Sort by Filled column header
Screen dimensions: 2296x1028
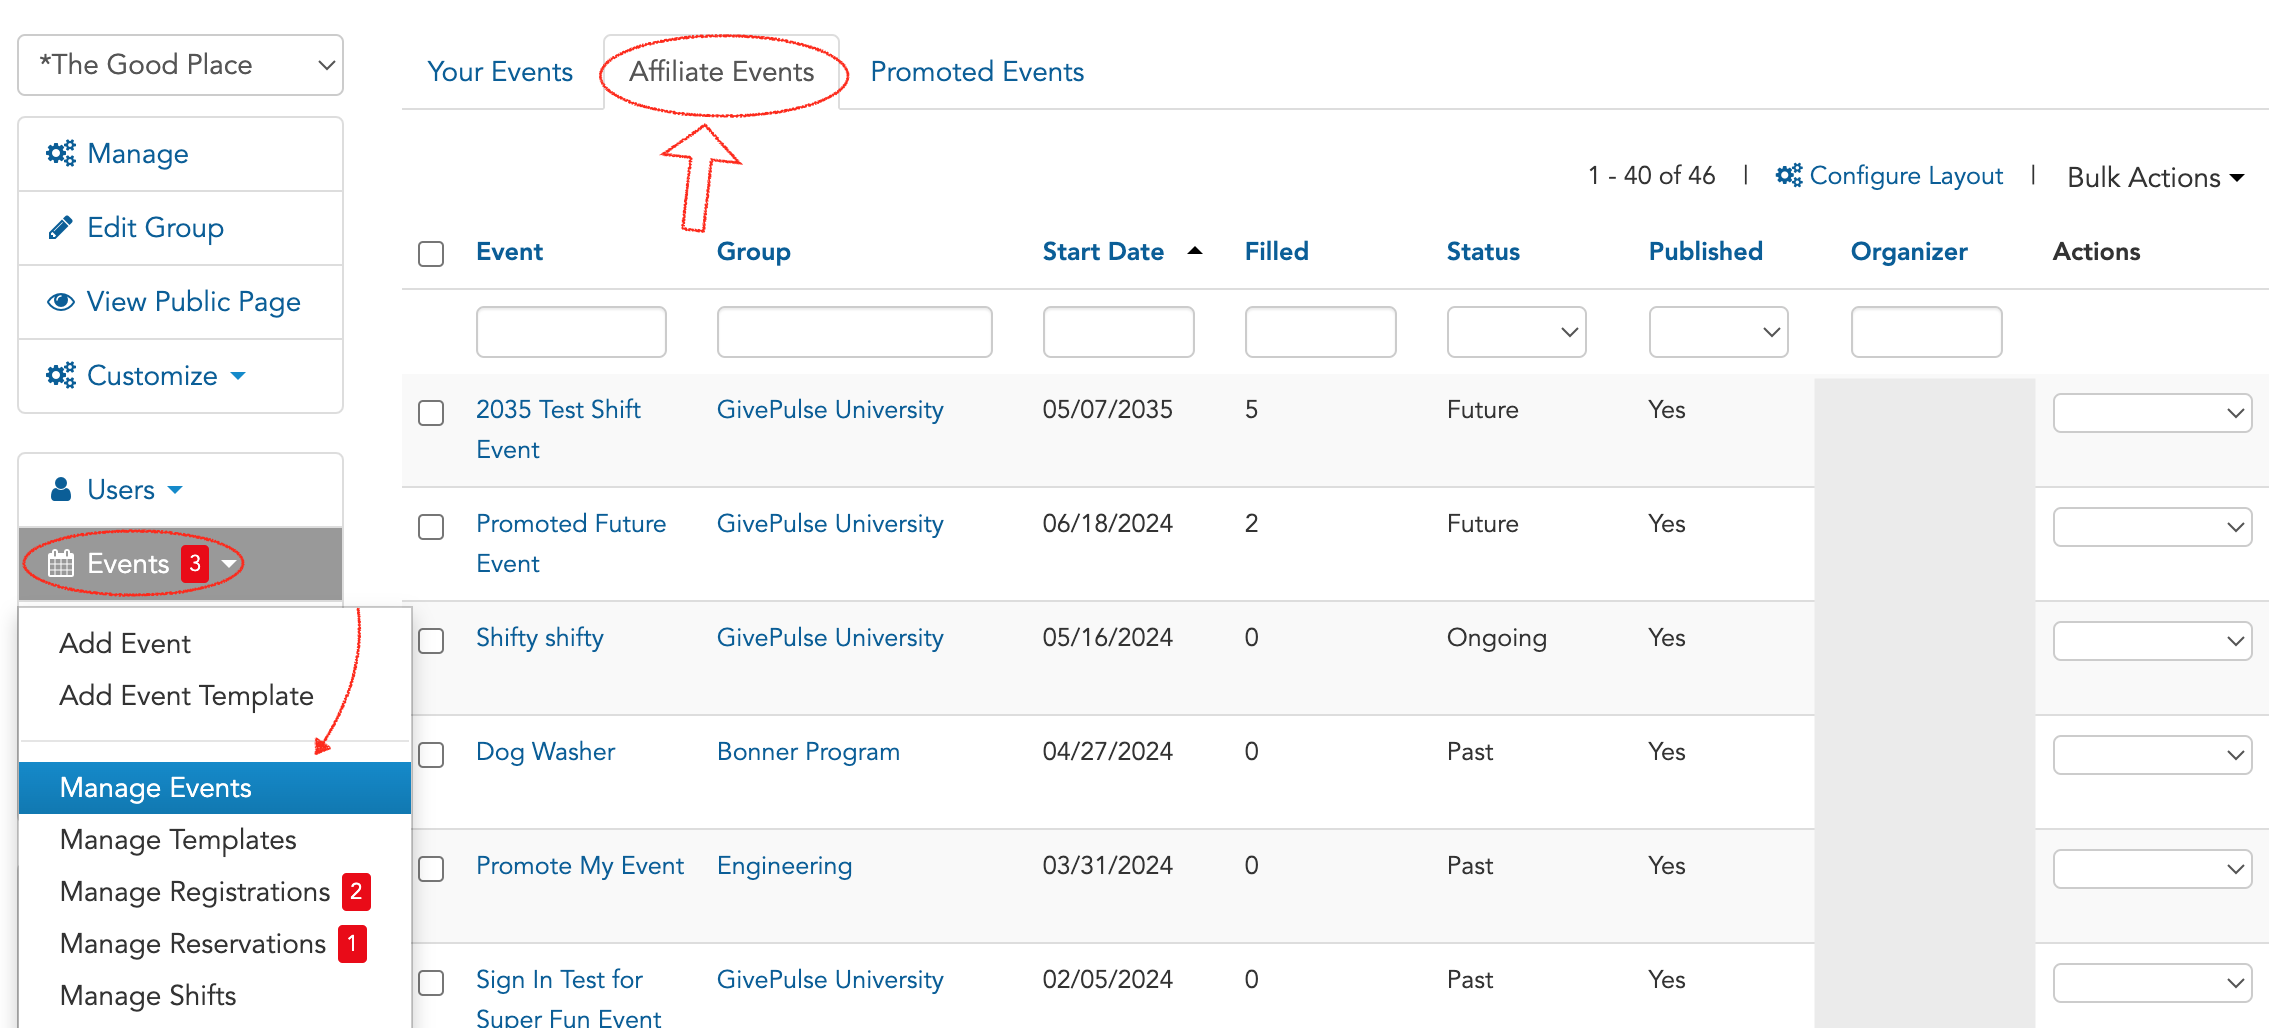1276,251
